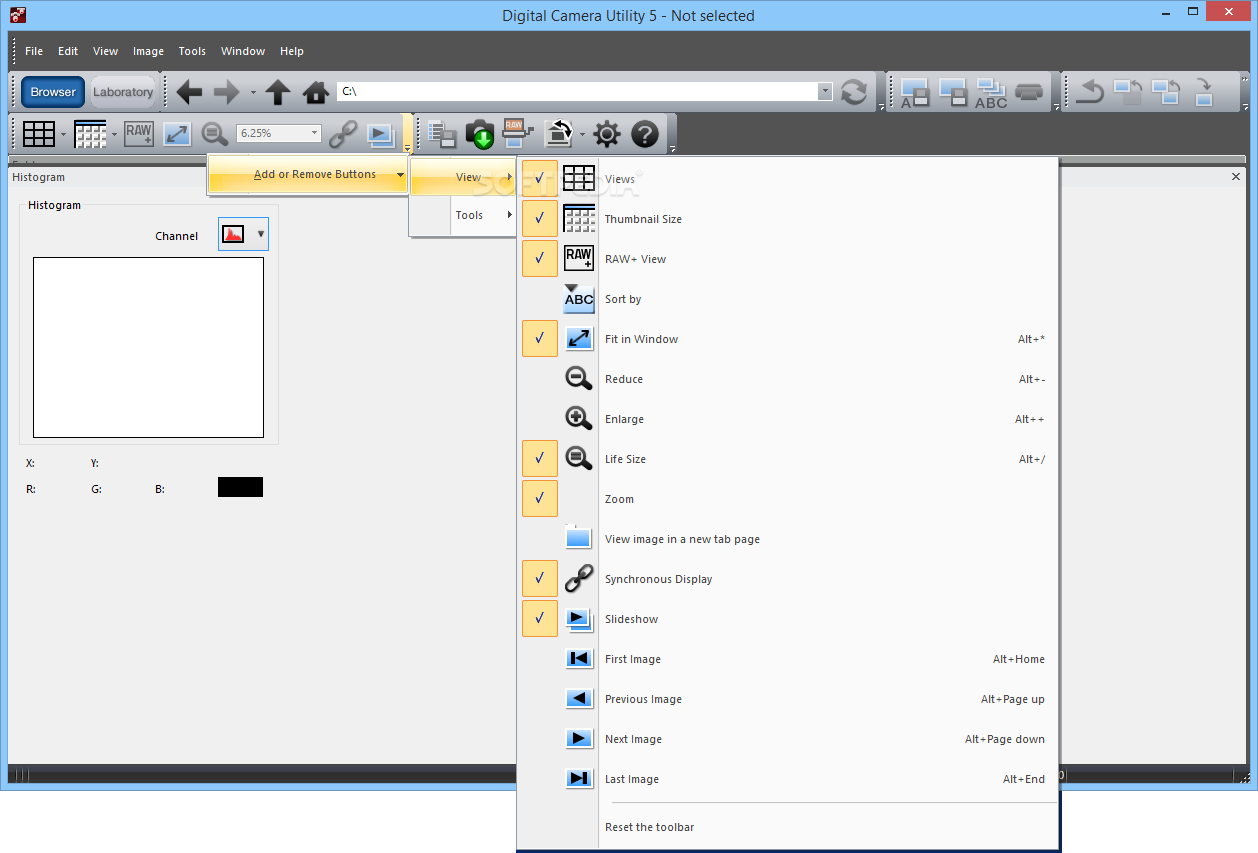
Task: Open settings gear in toolbar
Action: coord(607,134)
